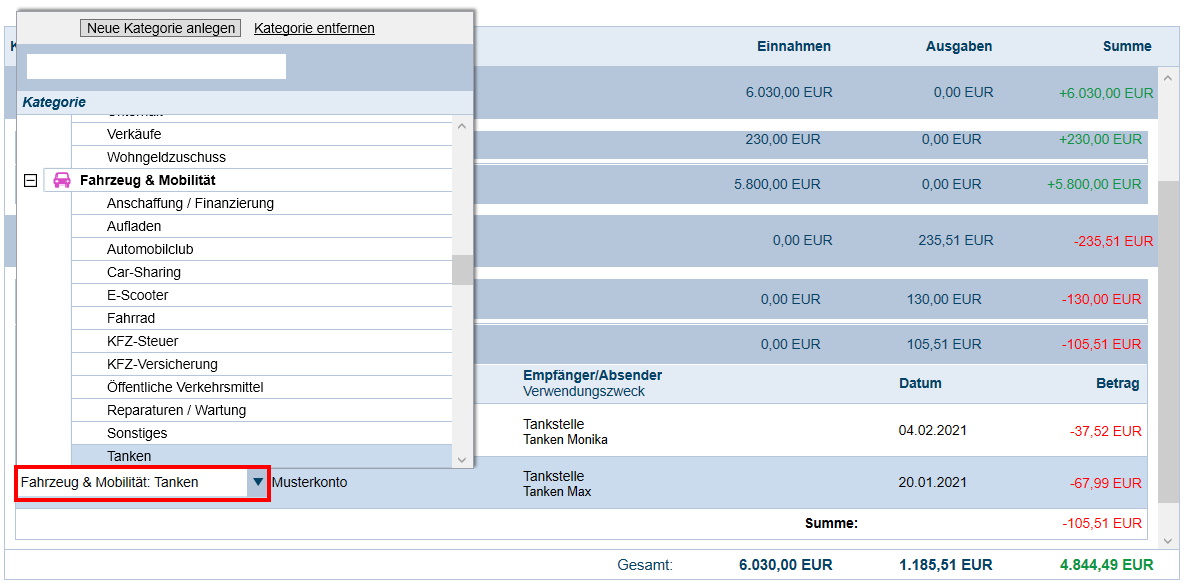This screenshot has width=1184, height=583.
Task: Select Anschaffung / Finanzierung category
Action: tap(262, 203)
